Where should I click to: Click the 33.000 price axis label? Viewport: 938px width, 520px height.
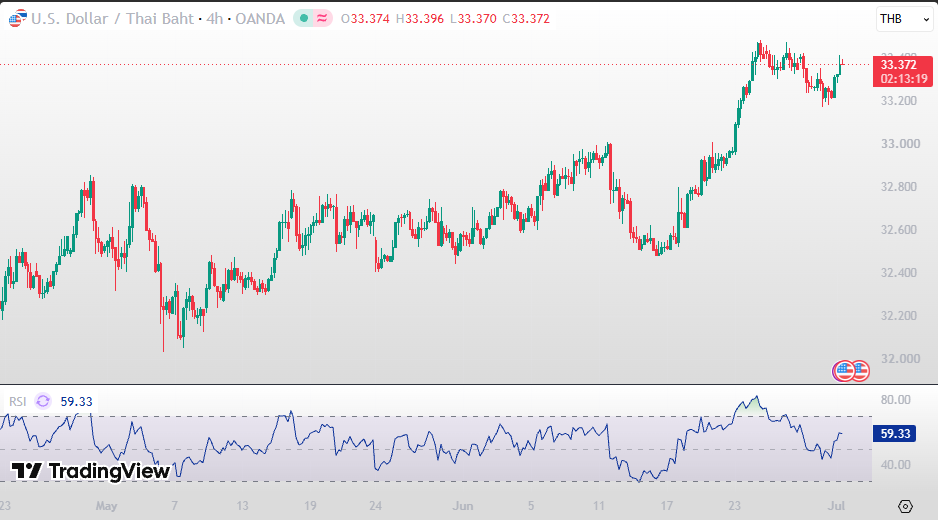point(900,144)
